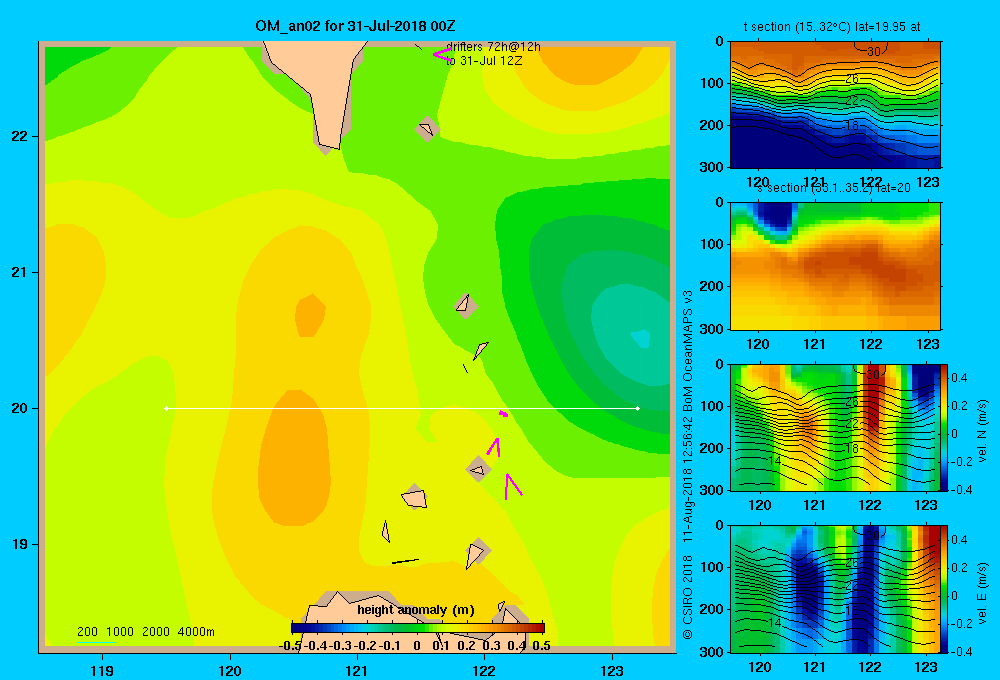Click the 14 contour label in vel. N panel

774,461
